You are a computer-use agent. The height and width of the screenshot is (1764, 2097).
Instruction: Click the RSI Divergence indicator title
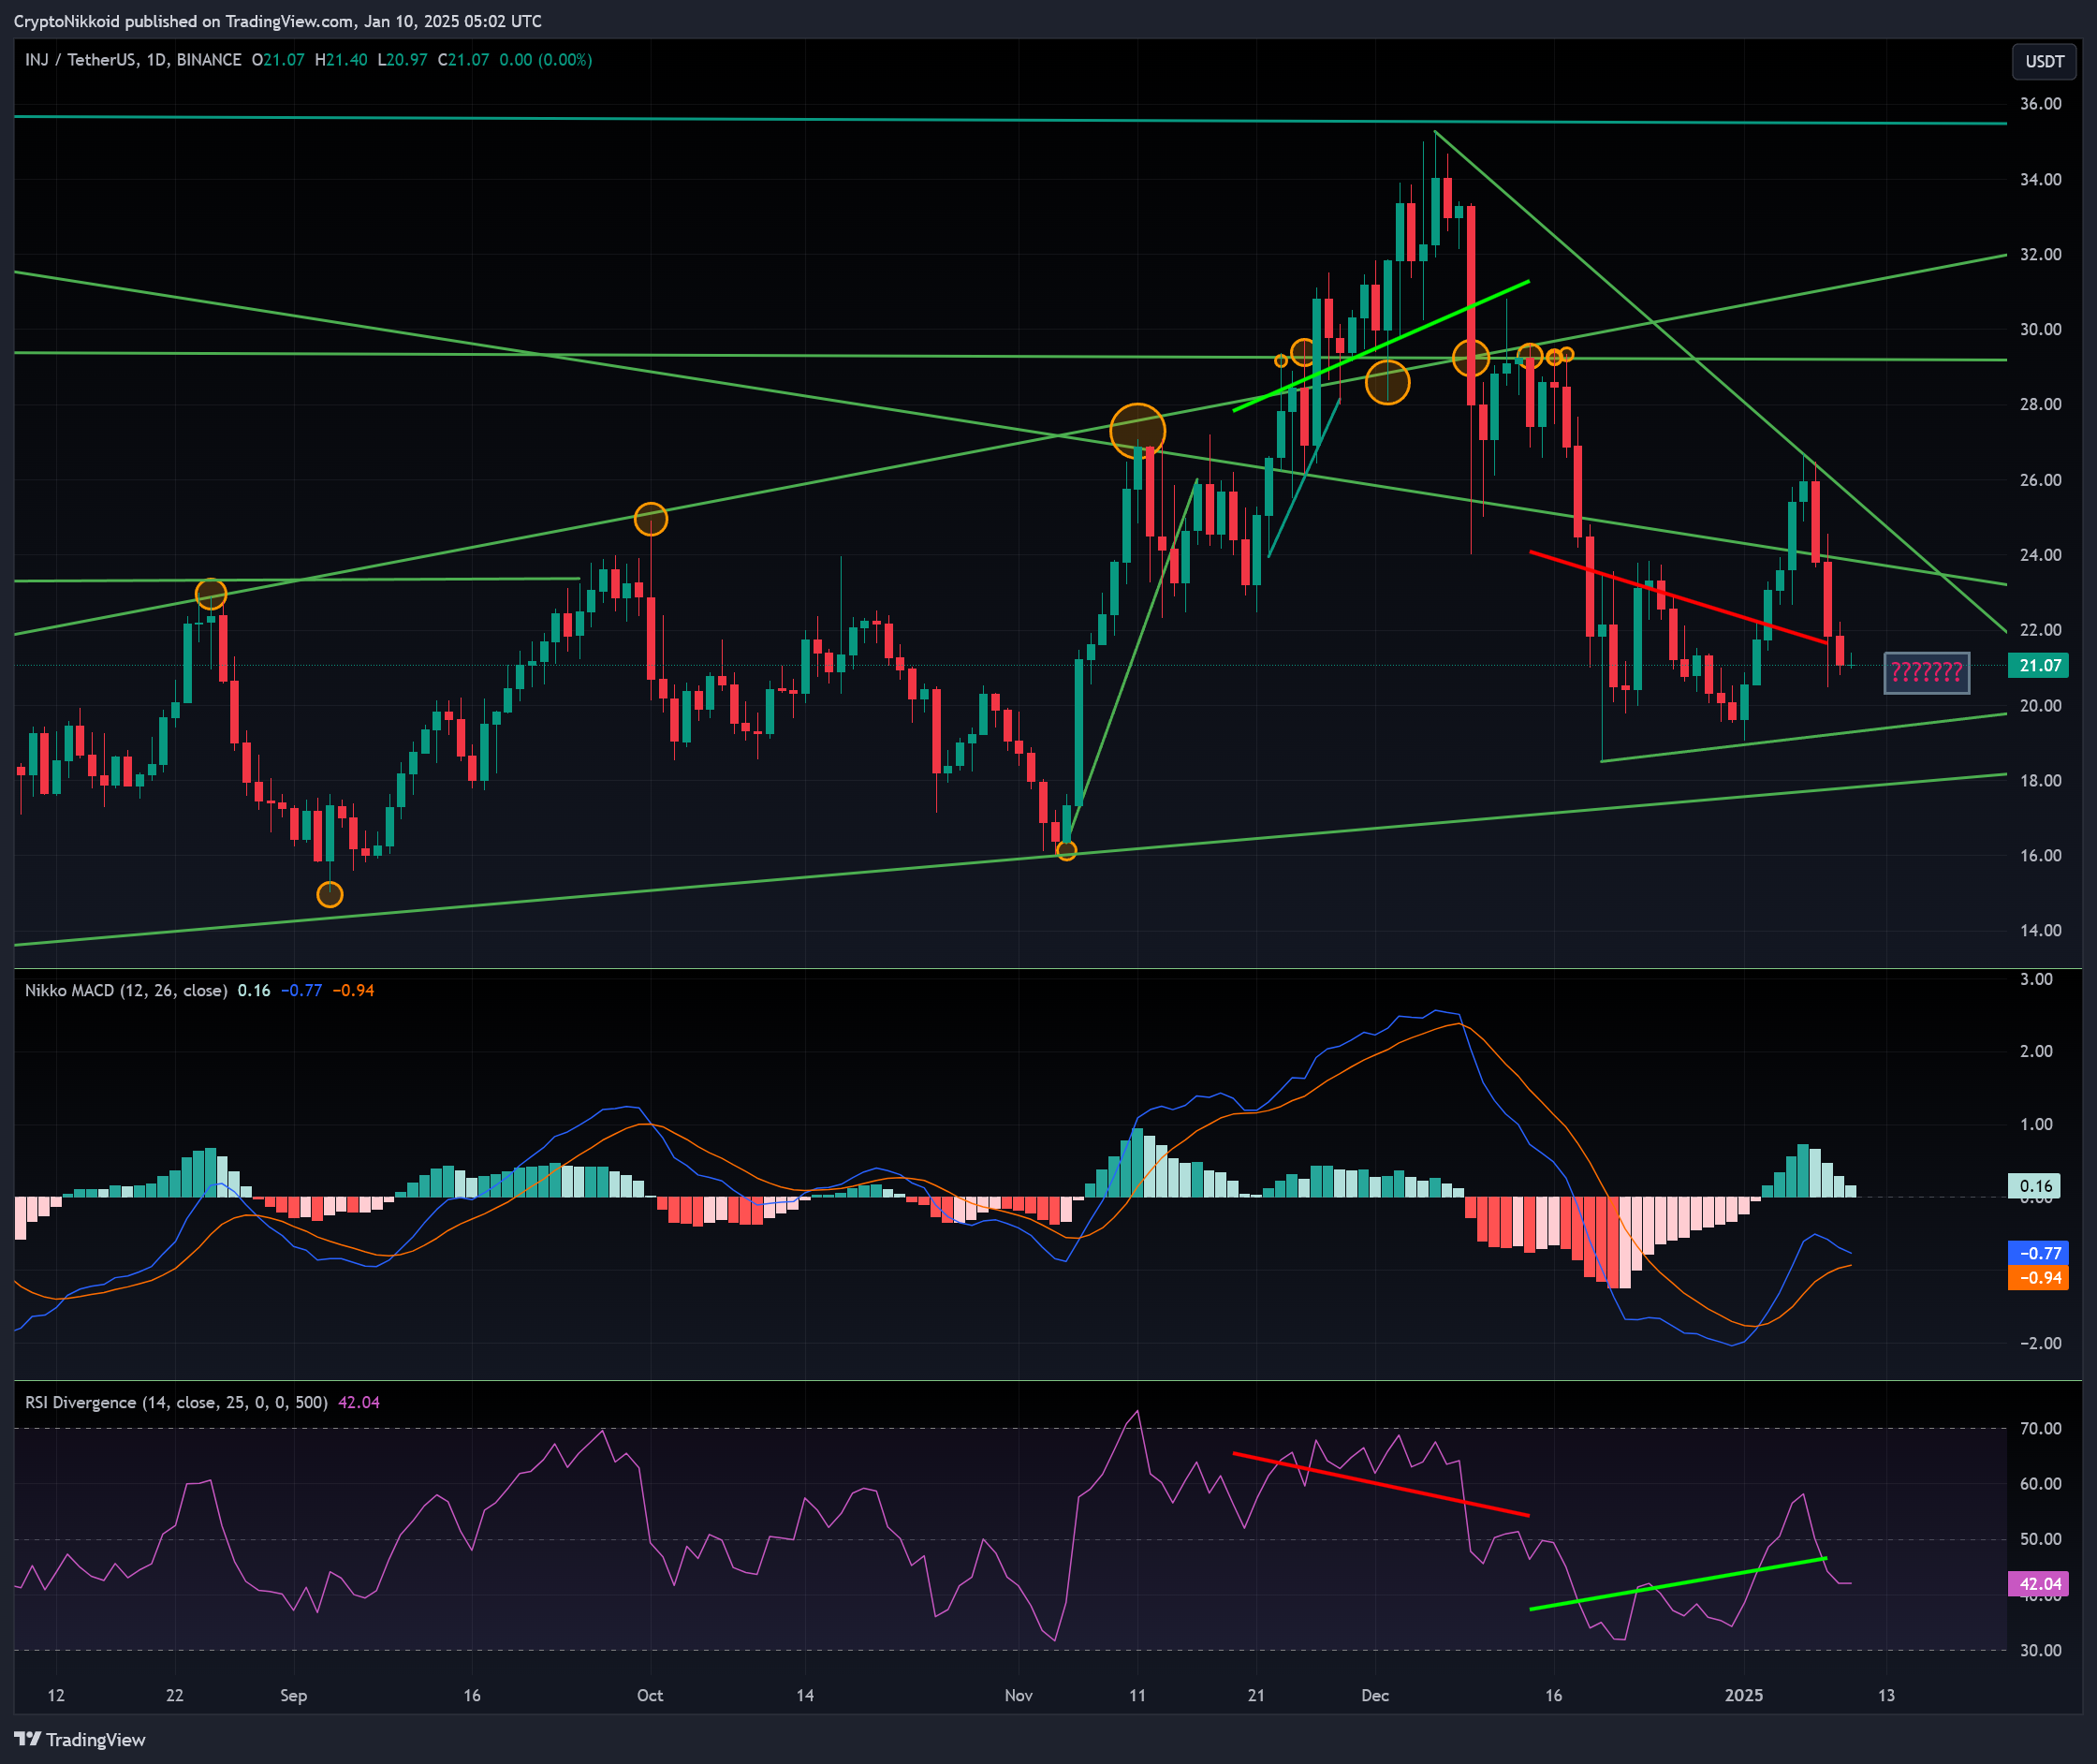pos(176,1402)
